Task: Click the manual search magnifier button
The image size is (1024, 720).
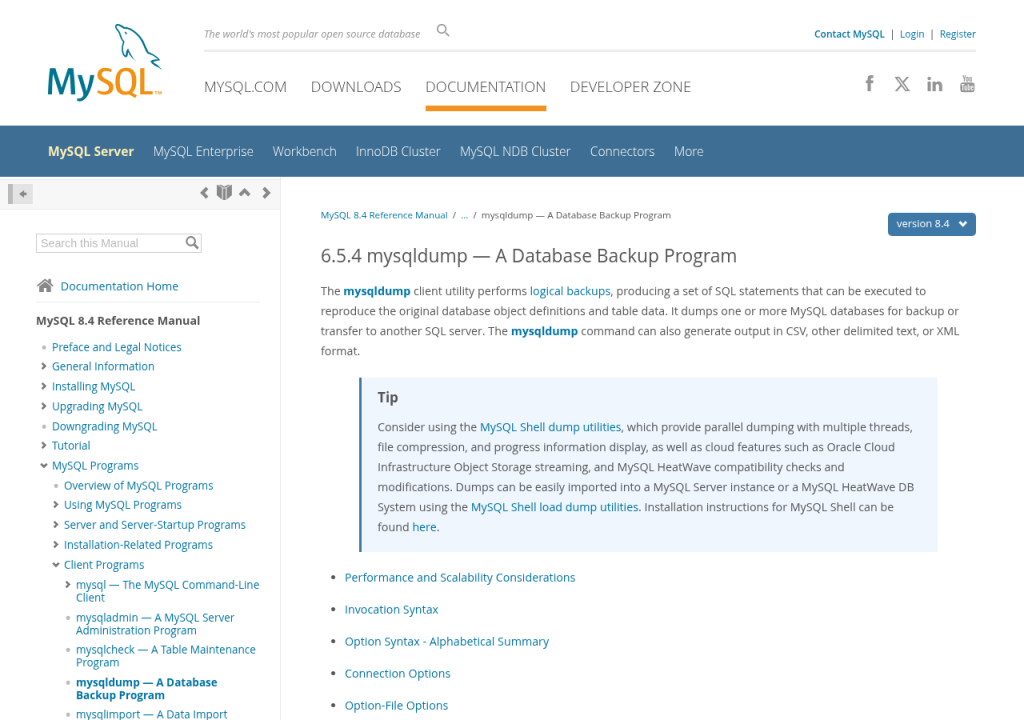Action: pyautogui.click(x=192, y=243)
